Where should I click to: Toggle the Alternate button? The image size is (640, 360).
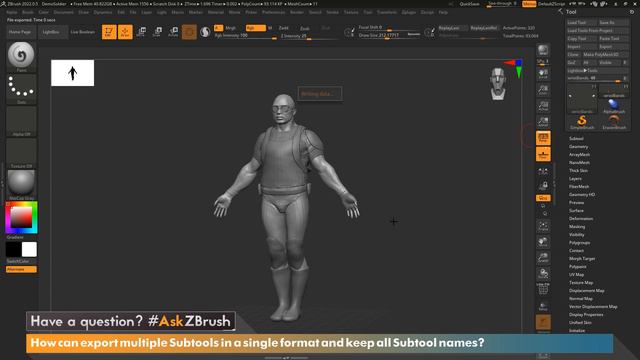[x=21, y=269]
